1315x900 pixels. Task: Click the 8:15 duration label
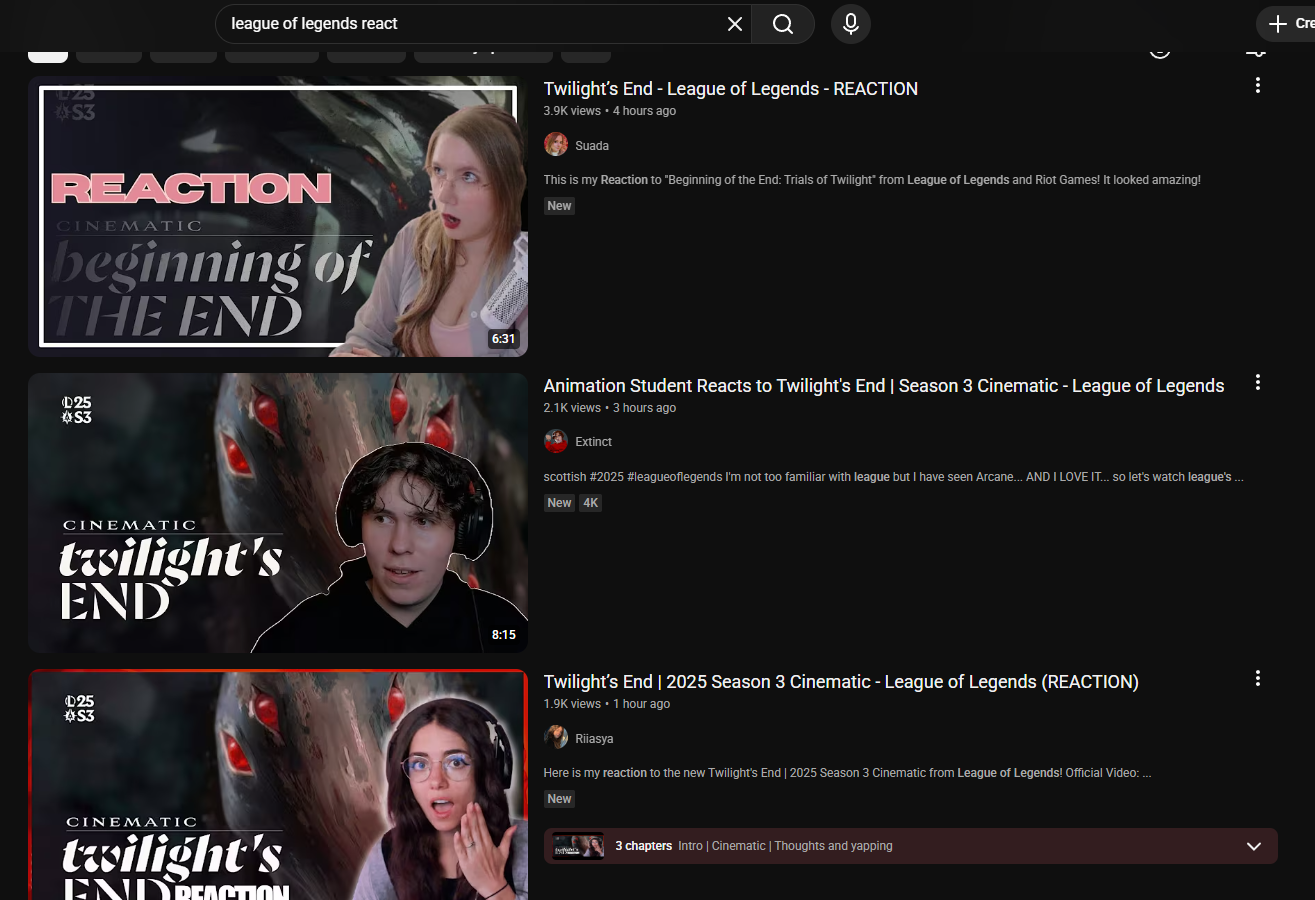[x=503, y=635]
